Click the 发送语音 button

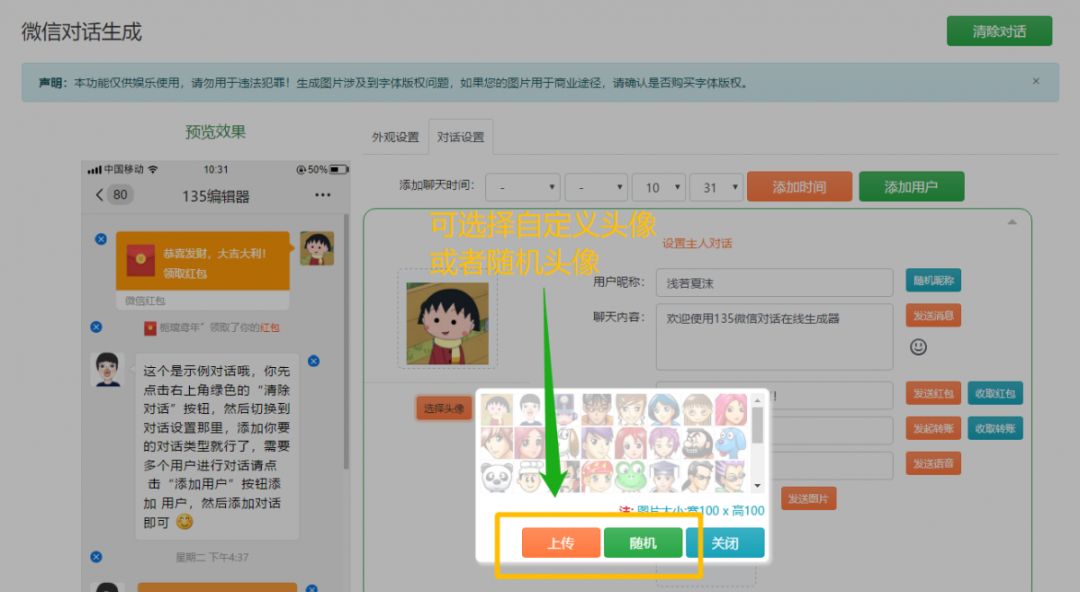(x=933, y=464)
